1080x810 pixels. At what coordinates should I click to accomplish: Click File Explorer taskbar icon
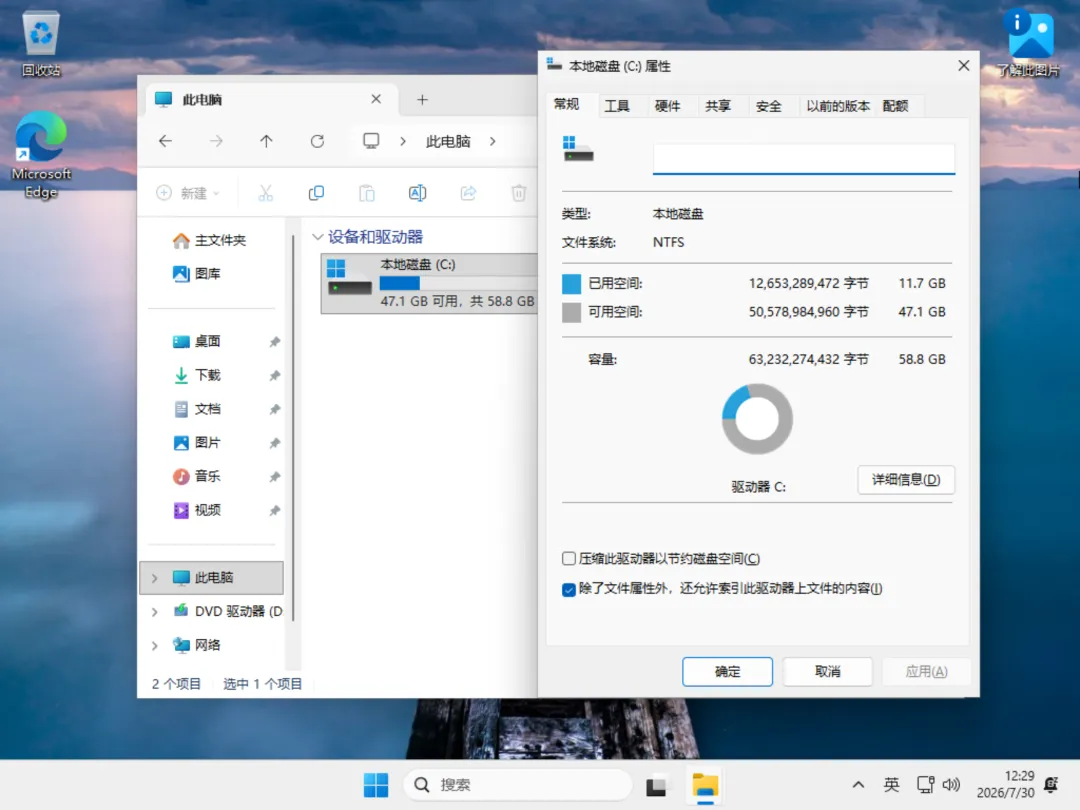(x=705, y=785)
